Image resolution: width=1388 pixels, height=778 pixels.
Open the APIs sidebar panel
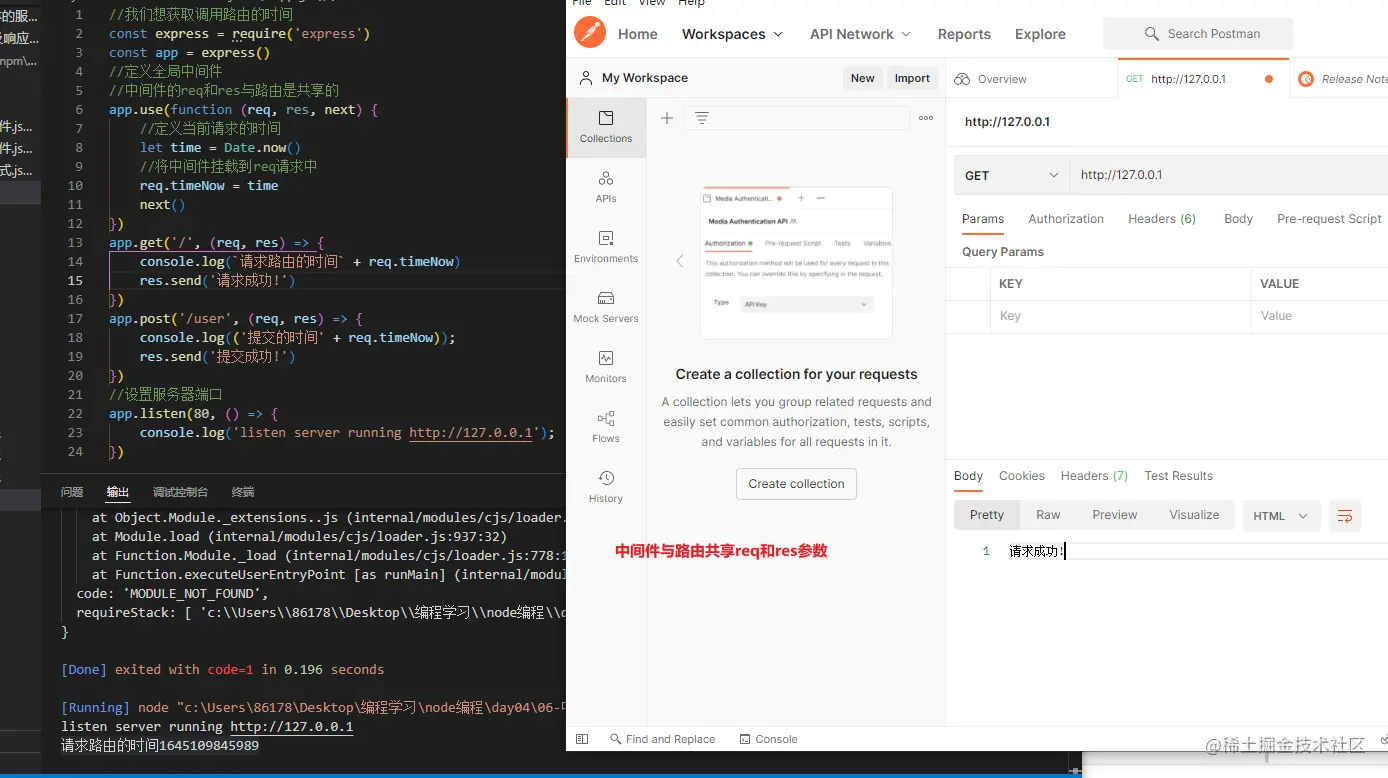pos(606,187)
